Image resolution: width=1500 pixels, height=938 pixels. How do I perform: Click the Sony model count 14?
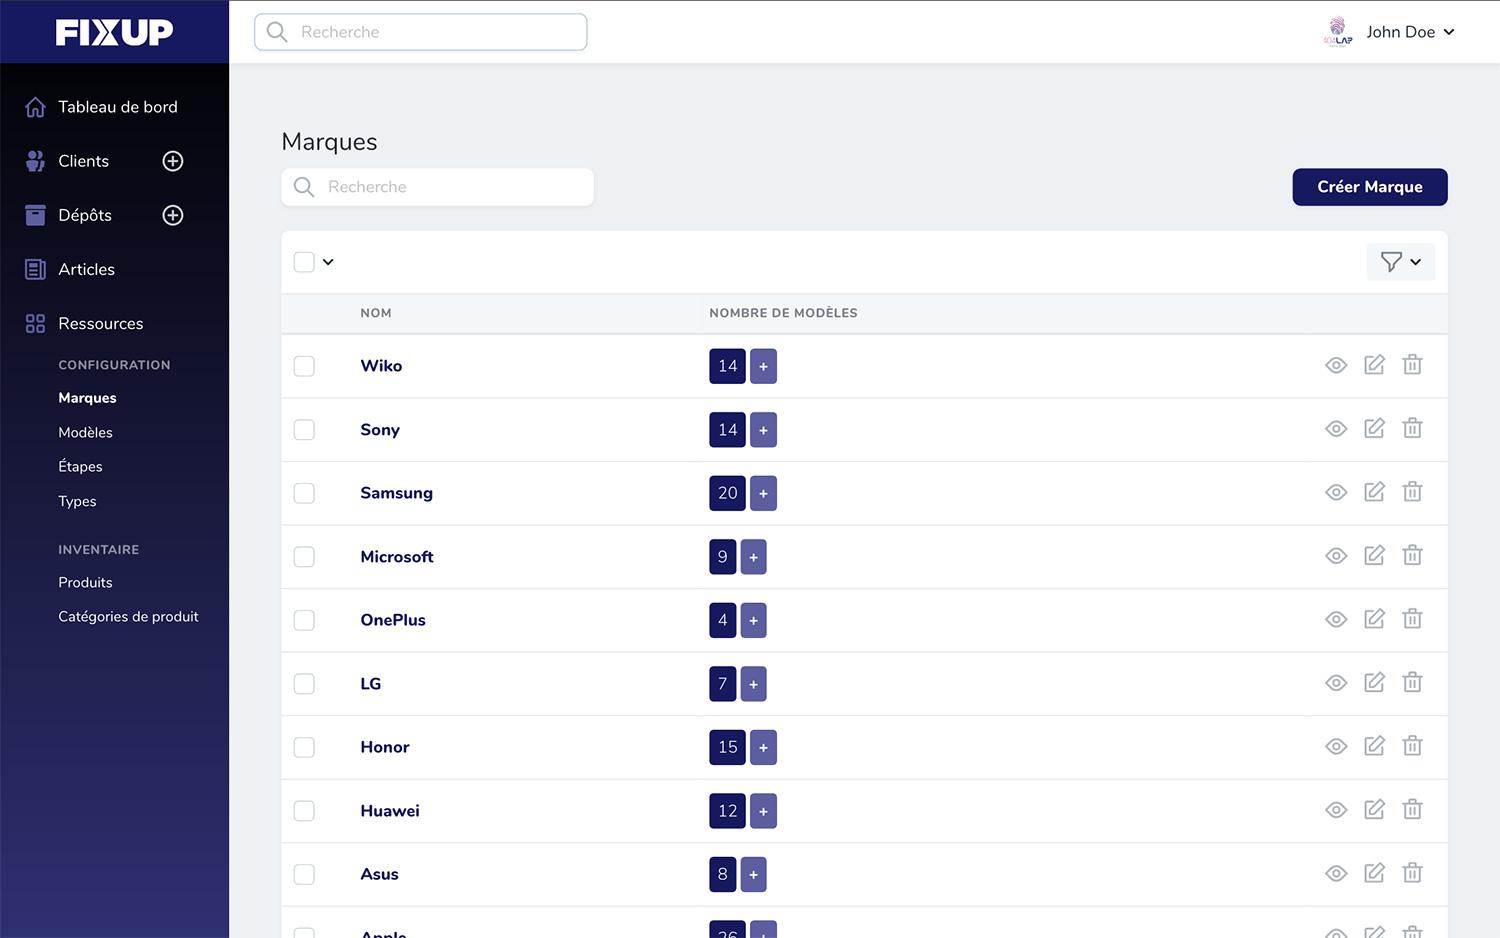(727, 430)
